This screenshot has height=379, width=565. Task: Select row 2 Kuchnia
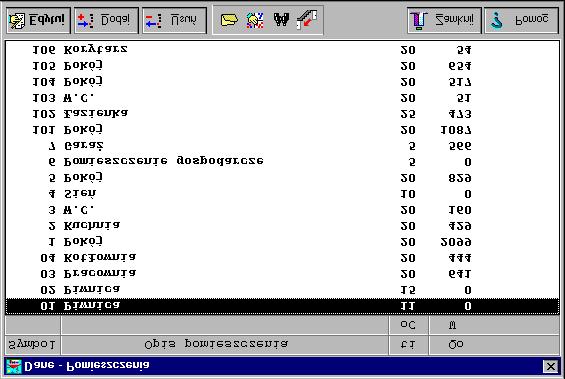pos(282,226)
